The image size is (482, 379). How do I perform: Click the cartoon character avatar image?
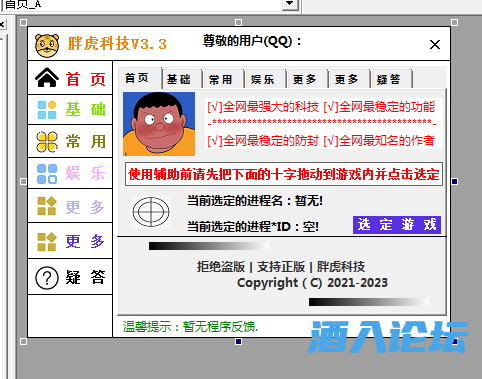[x=159, y=124]
